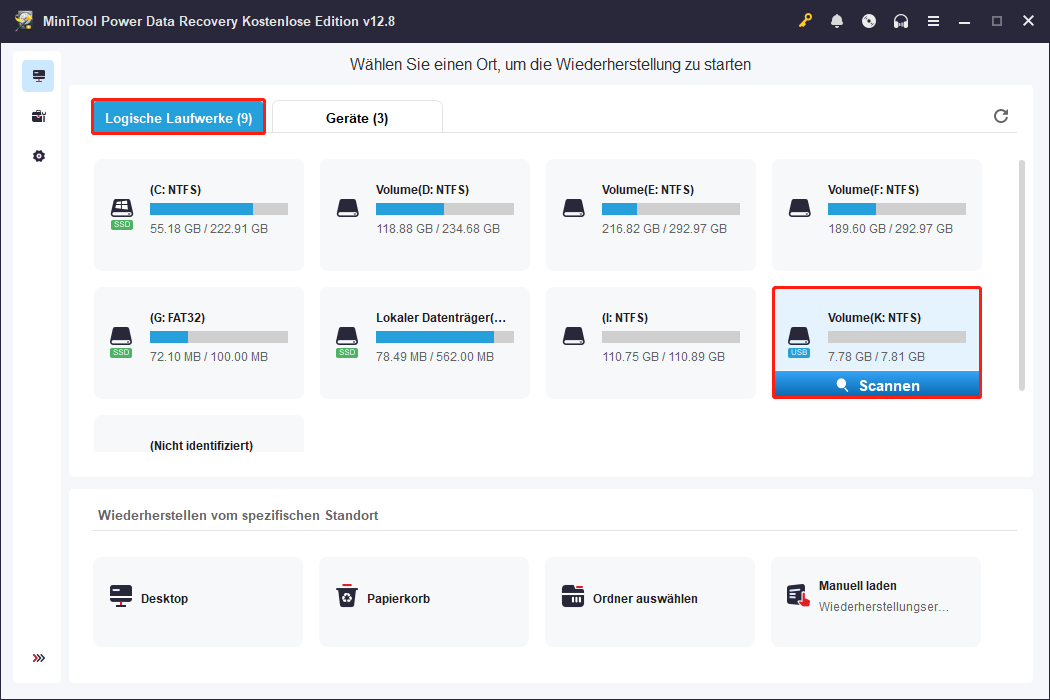1050x700 pixels.
Task: Open the notification bell
Action: tap(836, 21)
